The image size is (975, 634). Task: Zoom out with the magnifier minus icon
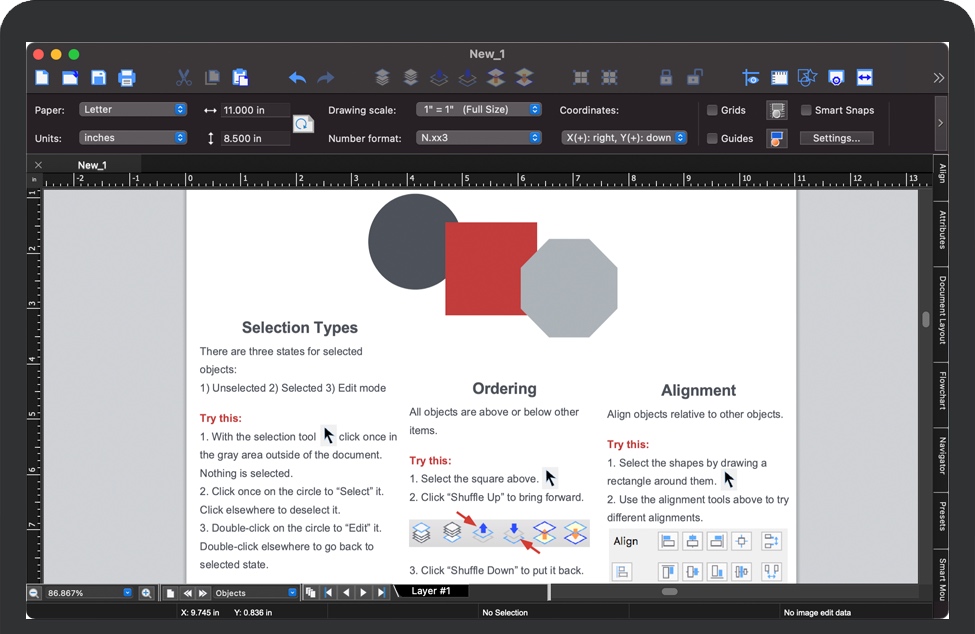tap(34, 593)
